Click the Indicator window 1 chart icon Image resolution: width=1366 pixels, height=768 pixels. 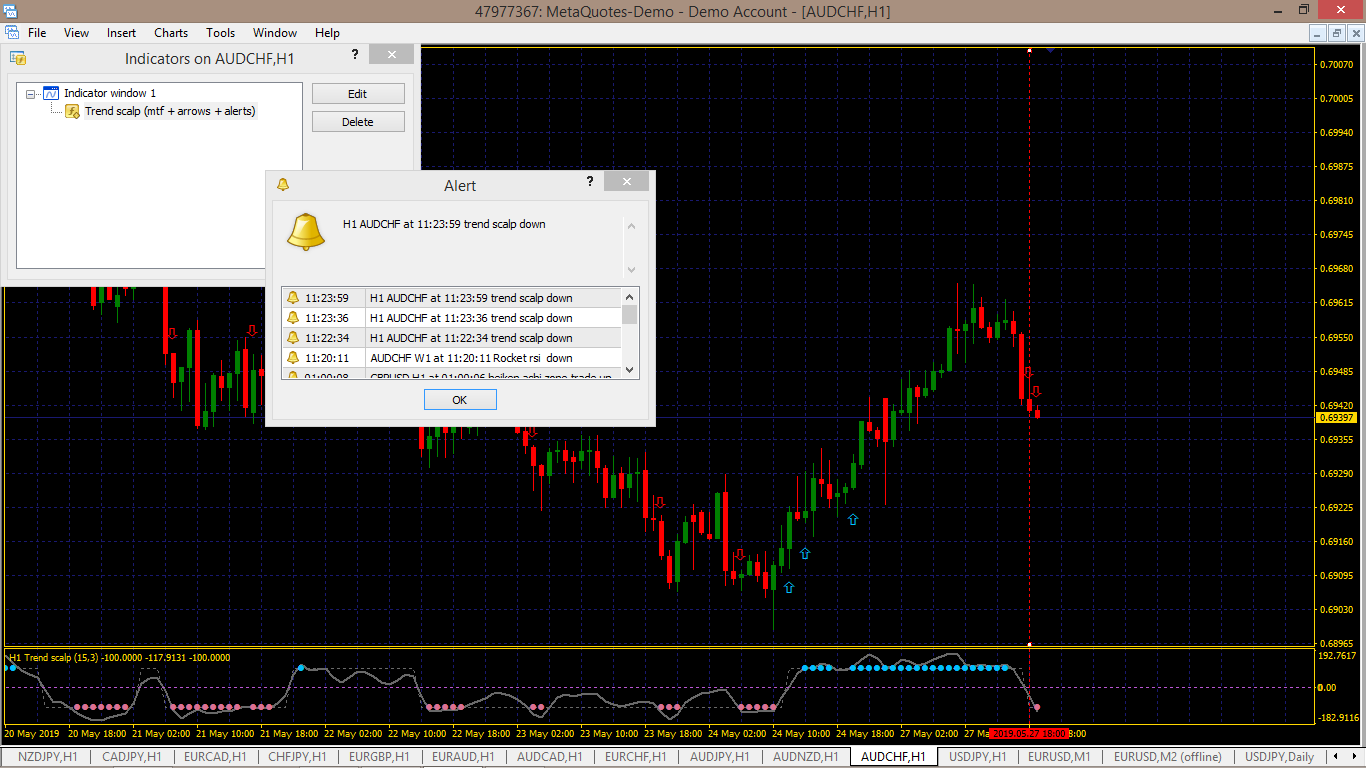click(x=51, y=93)
